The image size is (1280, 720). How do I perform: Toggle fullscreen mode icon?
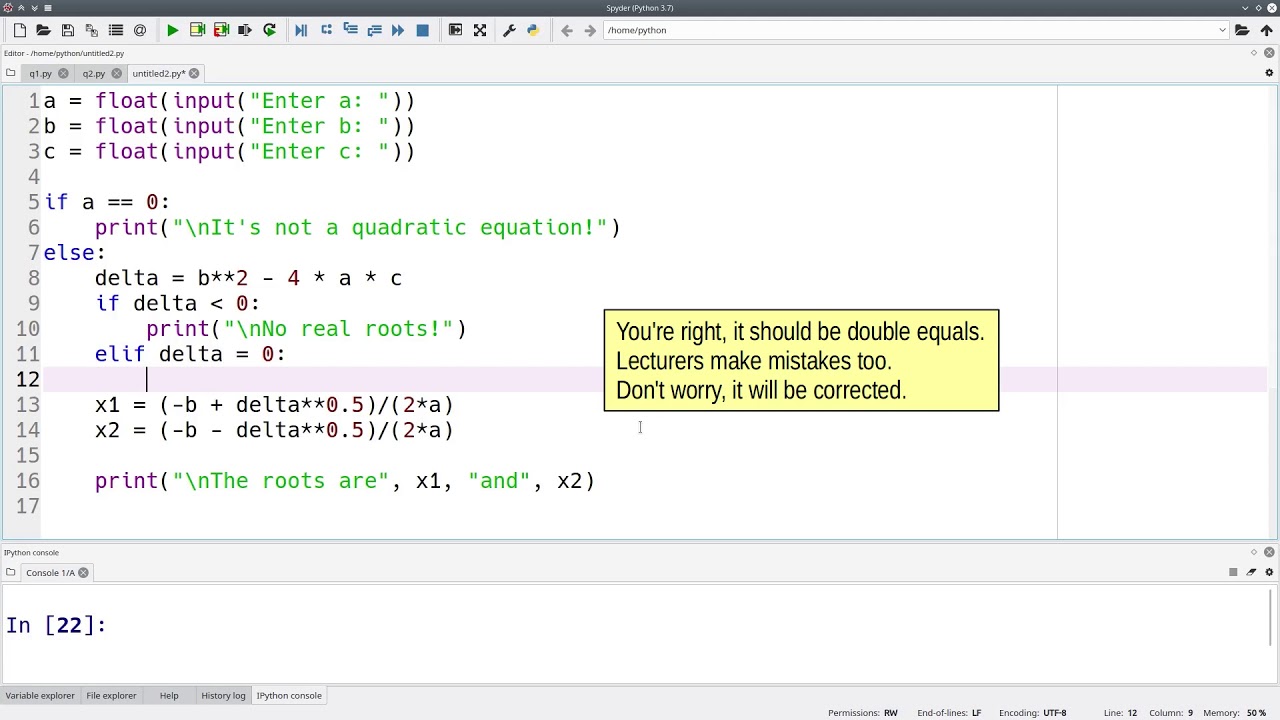[480, 30]
